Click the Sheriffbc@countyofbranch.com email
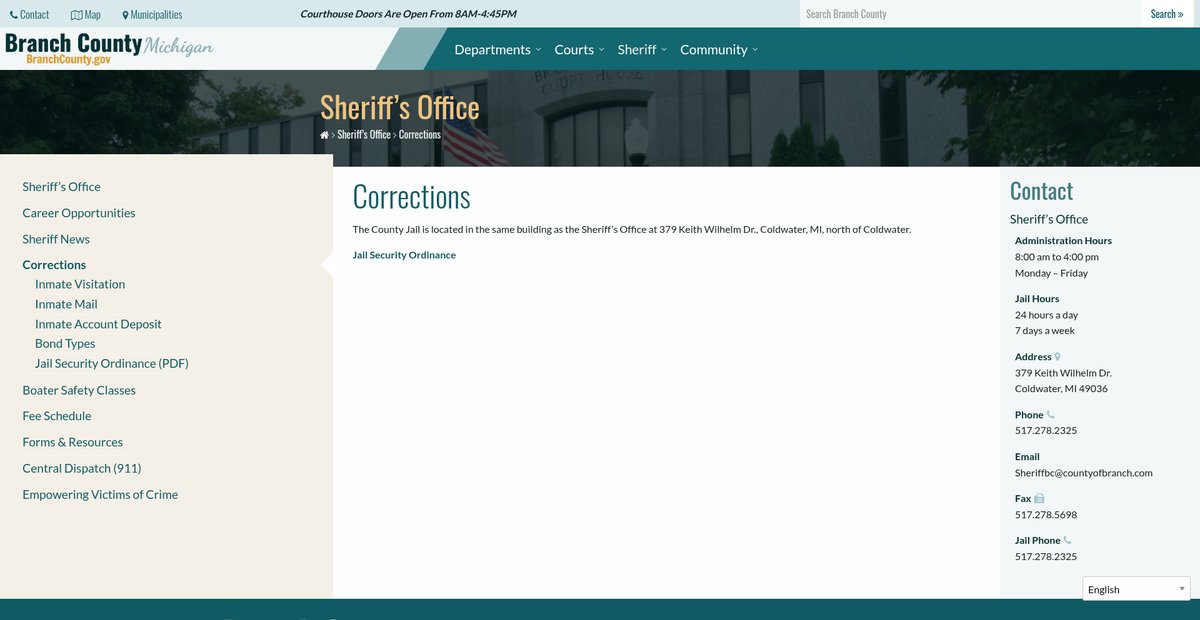The width and height of the screenshot is (1200, 620). point(1084,473)
